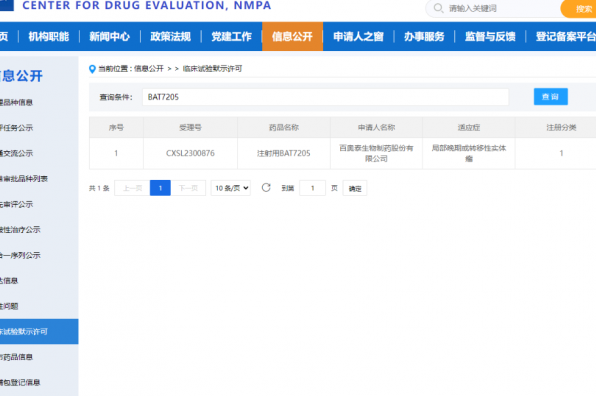This screenshot has width=596, height=396.
Task: Open the 党建工作 menu
Action: click(231, 36)
